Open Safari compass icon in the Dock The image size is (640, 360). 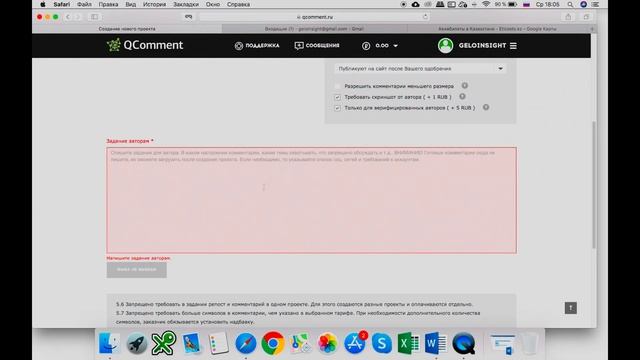[x=246, y=343]
